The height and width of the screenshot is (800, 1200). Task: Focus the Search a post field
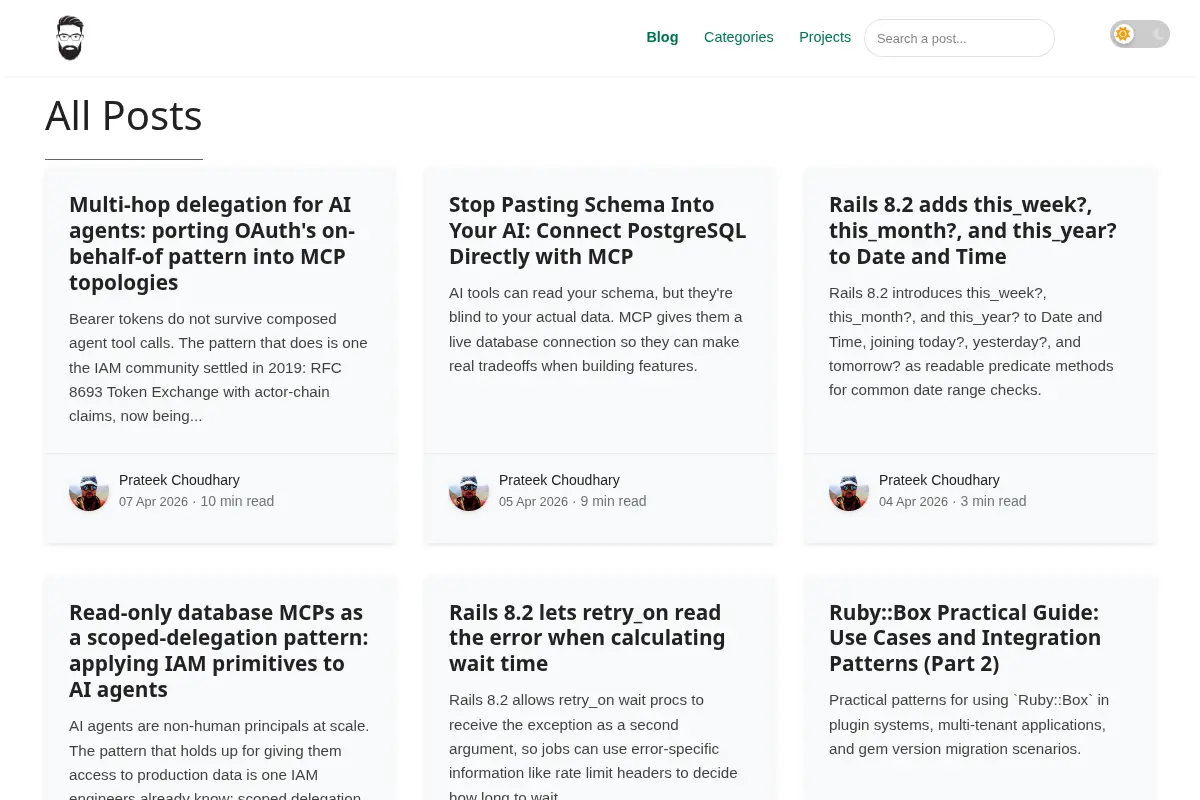[x=959, y=38]
